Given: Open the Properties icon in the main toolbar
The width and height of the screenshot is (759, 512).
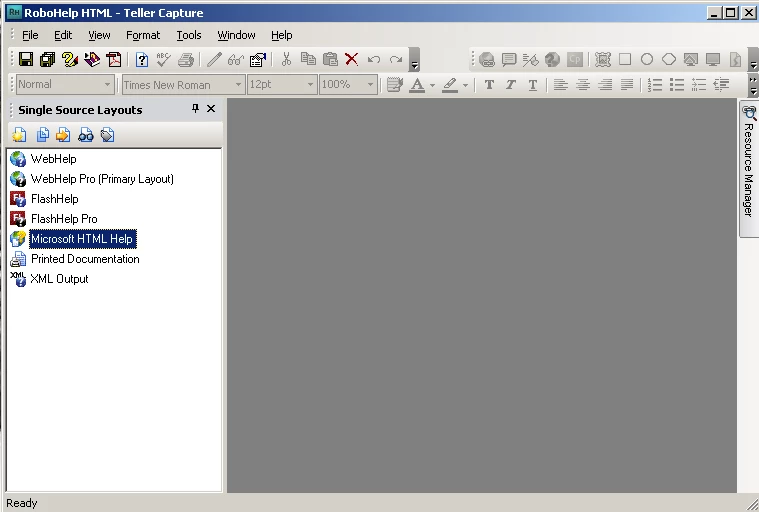Looking at the screenshot, I should [x=258, y=60].
